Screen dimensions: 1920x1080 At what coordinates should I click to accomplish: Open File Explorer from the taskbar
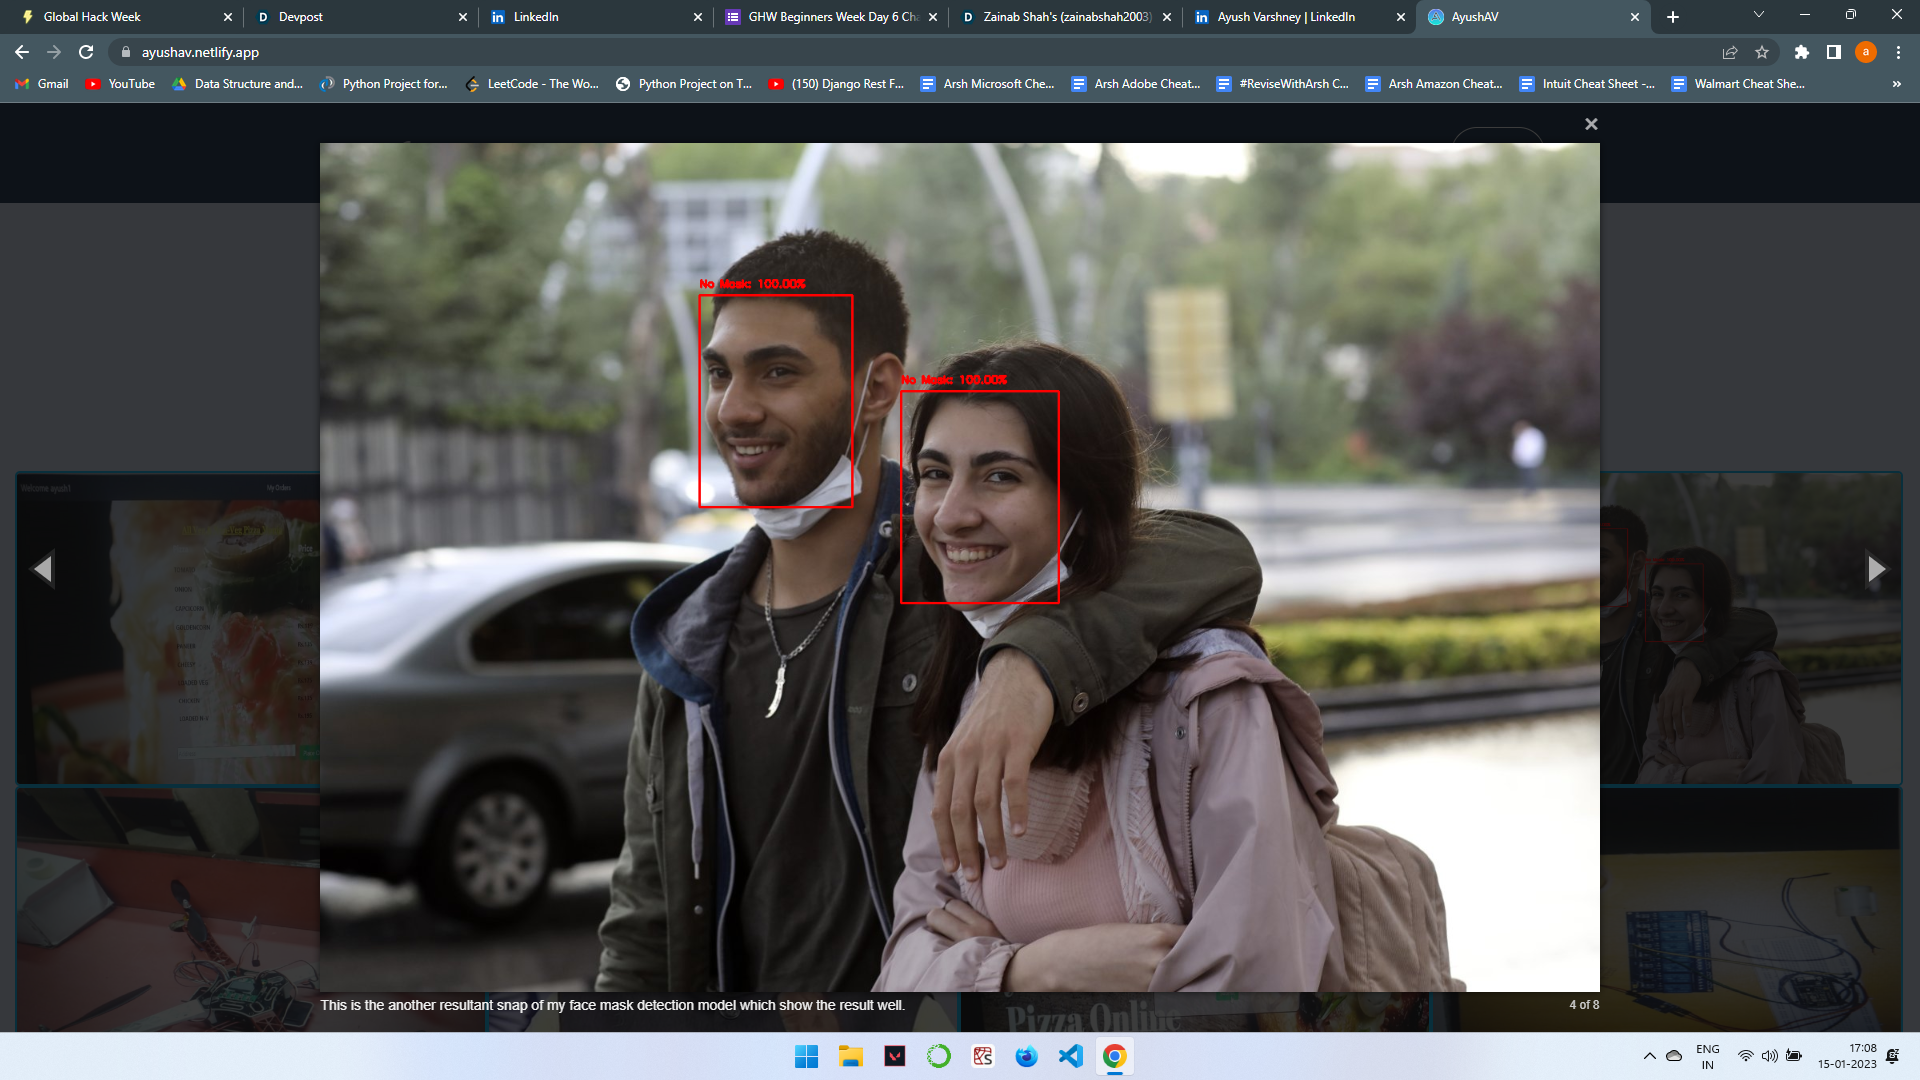(x=851, y=1056)
